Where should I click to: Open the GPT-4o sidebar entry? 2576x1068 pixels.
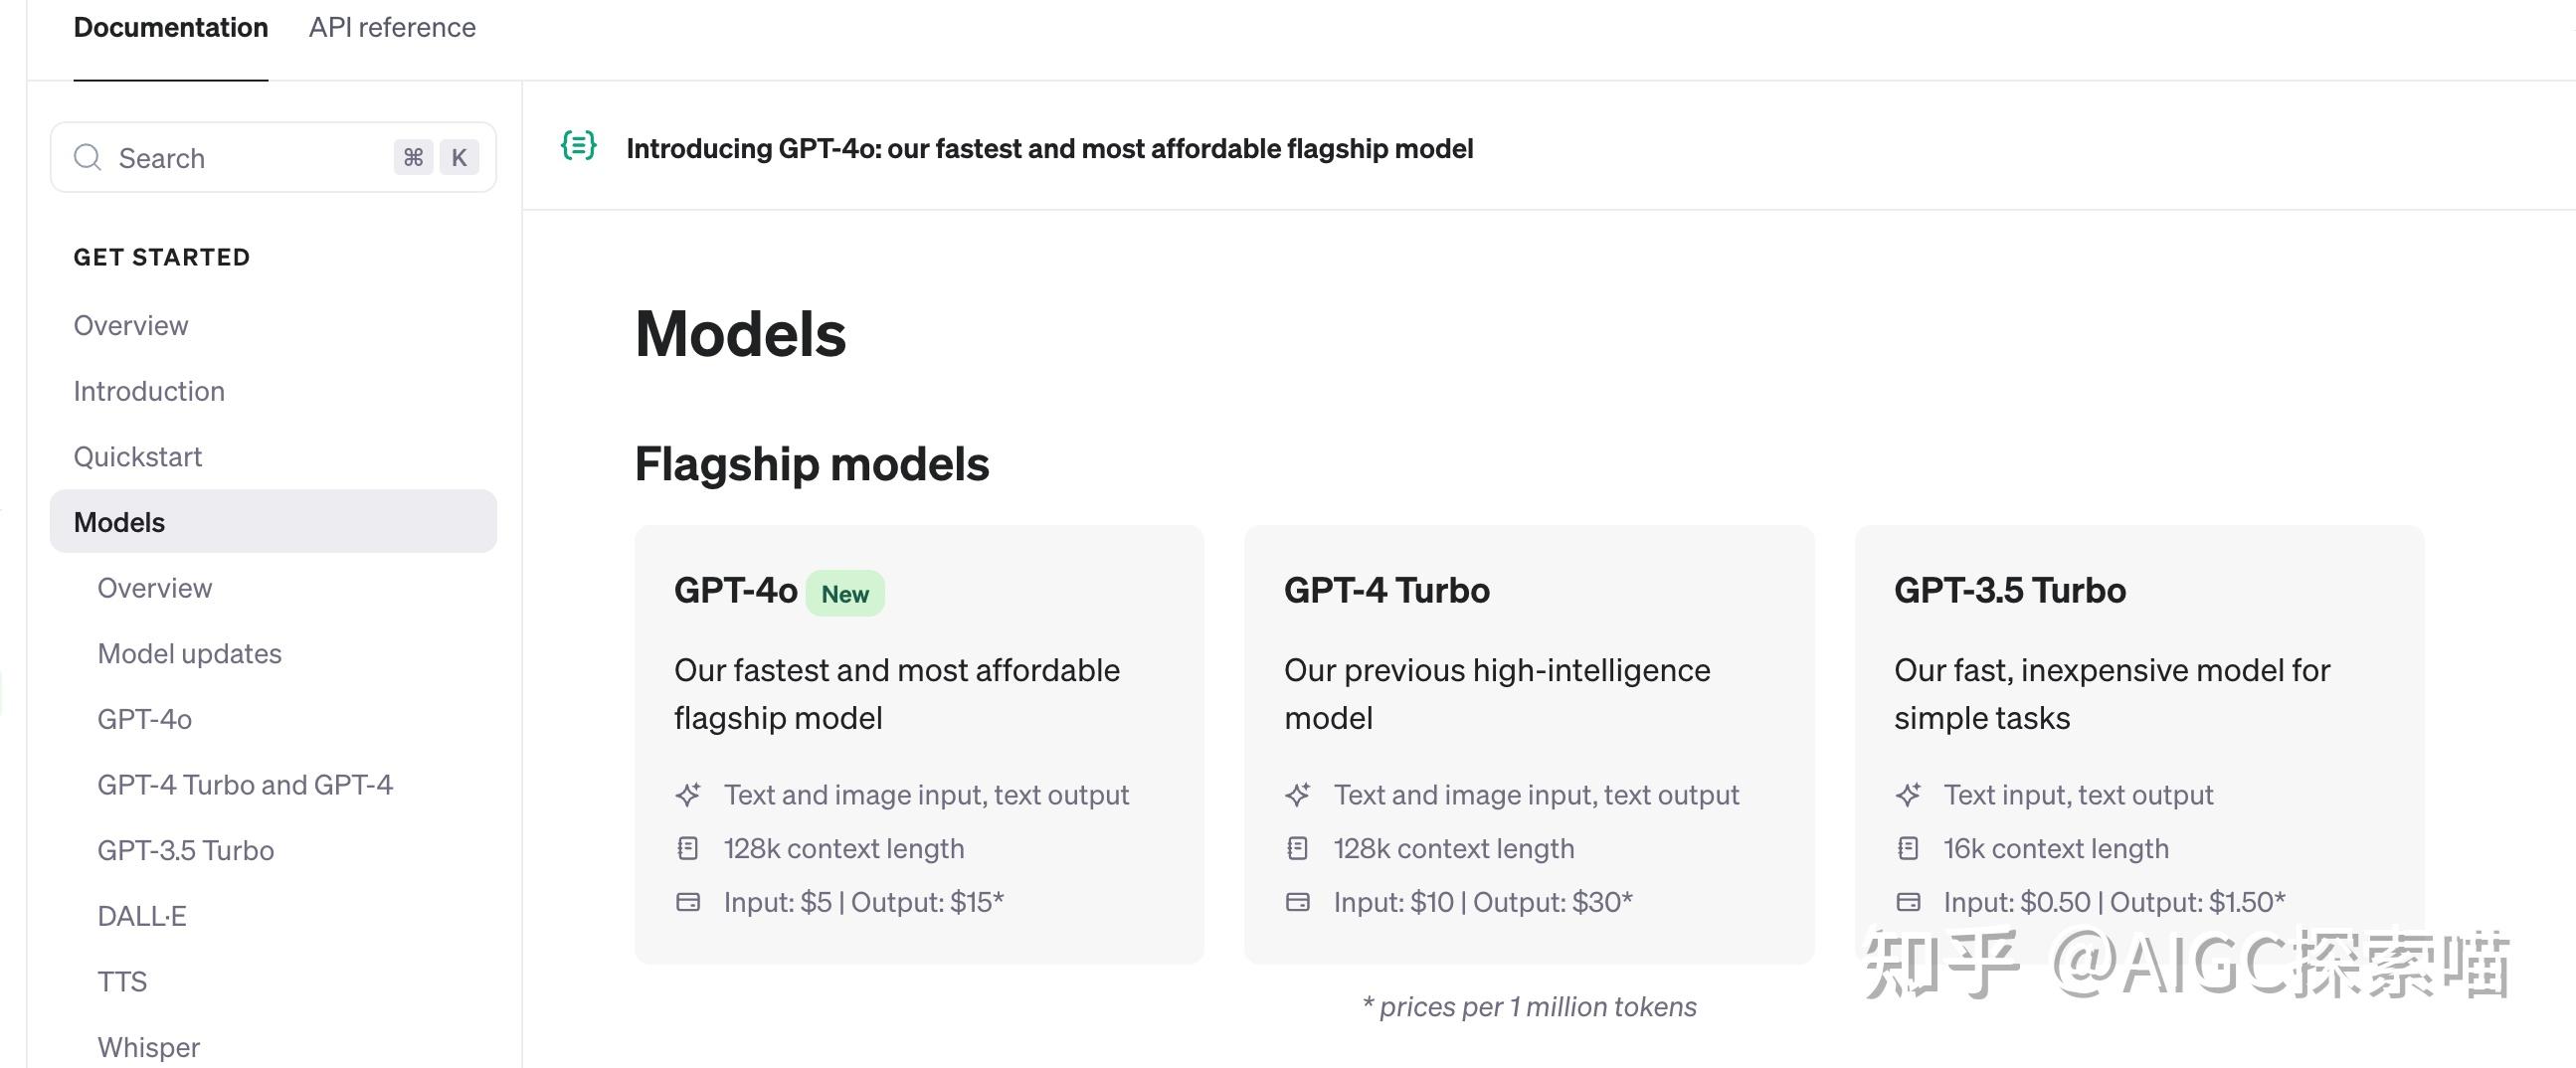pyautogui.click(x=145, y=718)
